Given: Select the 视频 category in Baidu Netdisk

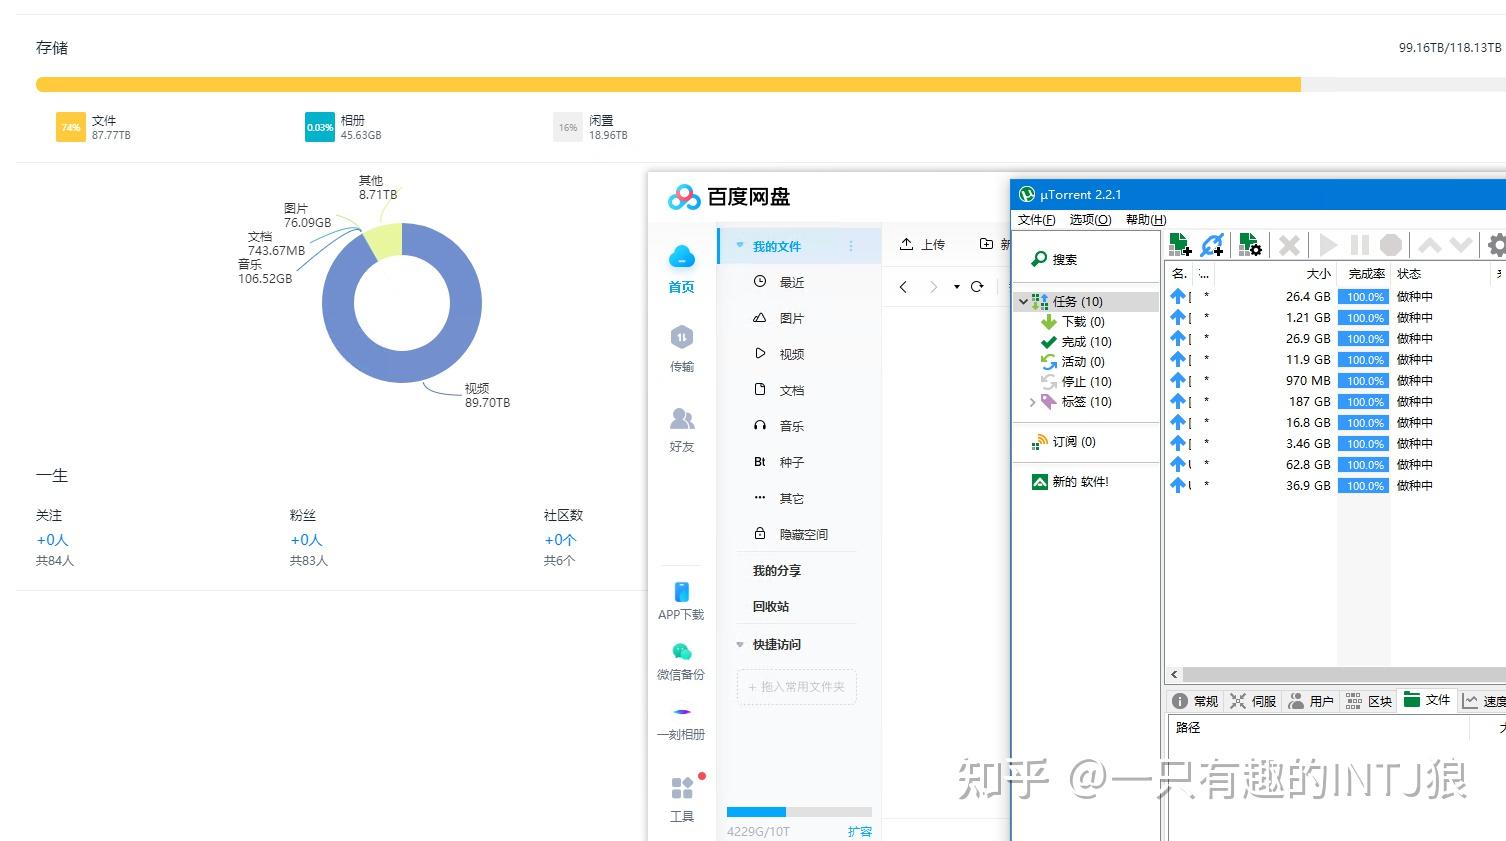Looking at the screenshot, I should click(x=791, y=354).
